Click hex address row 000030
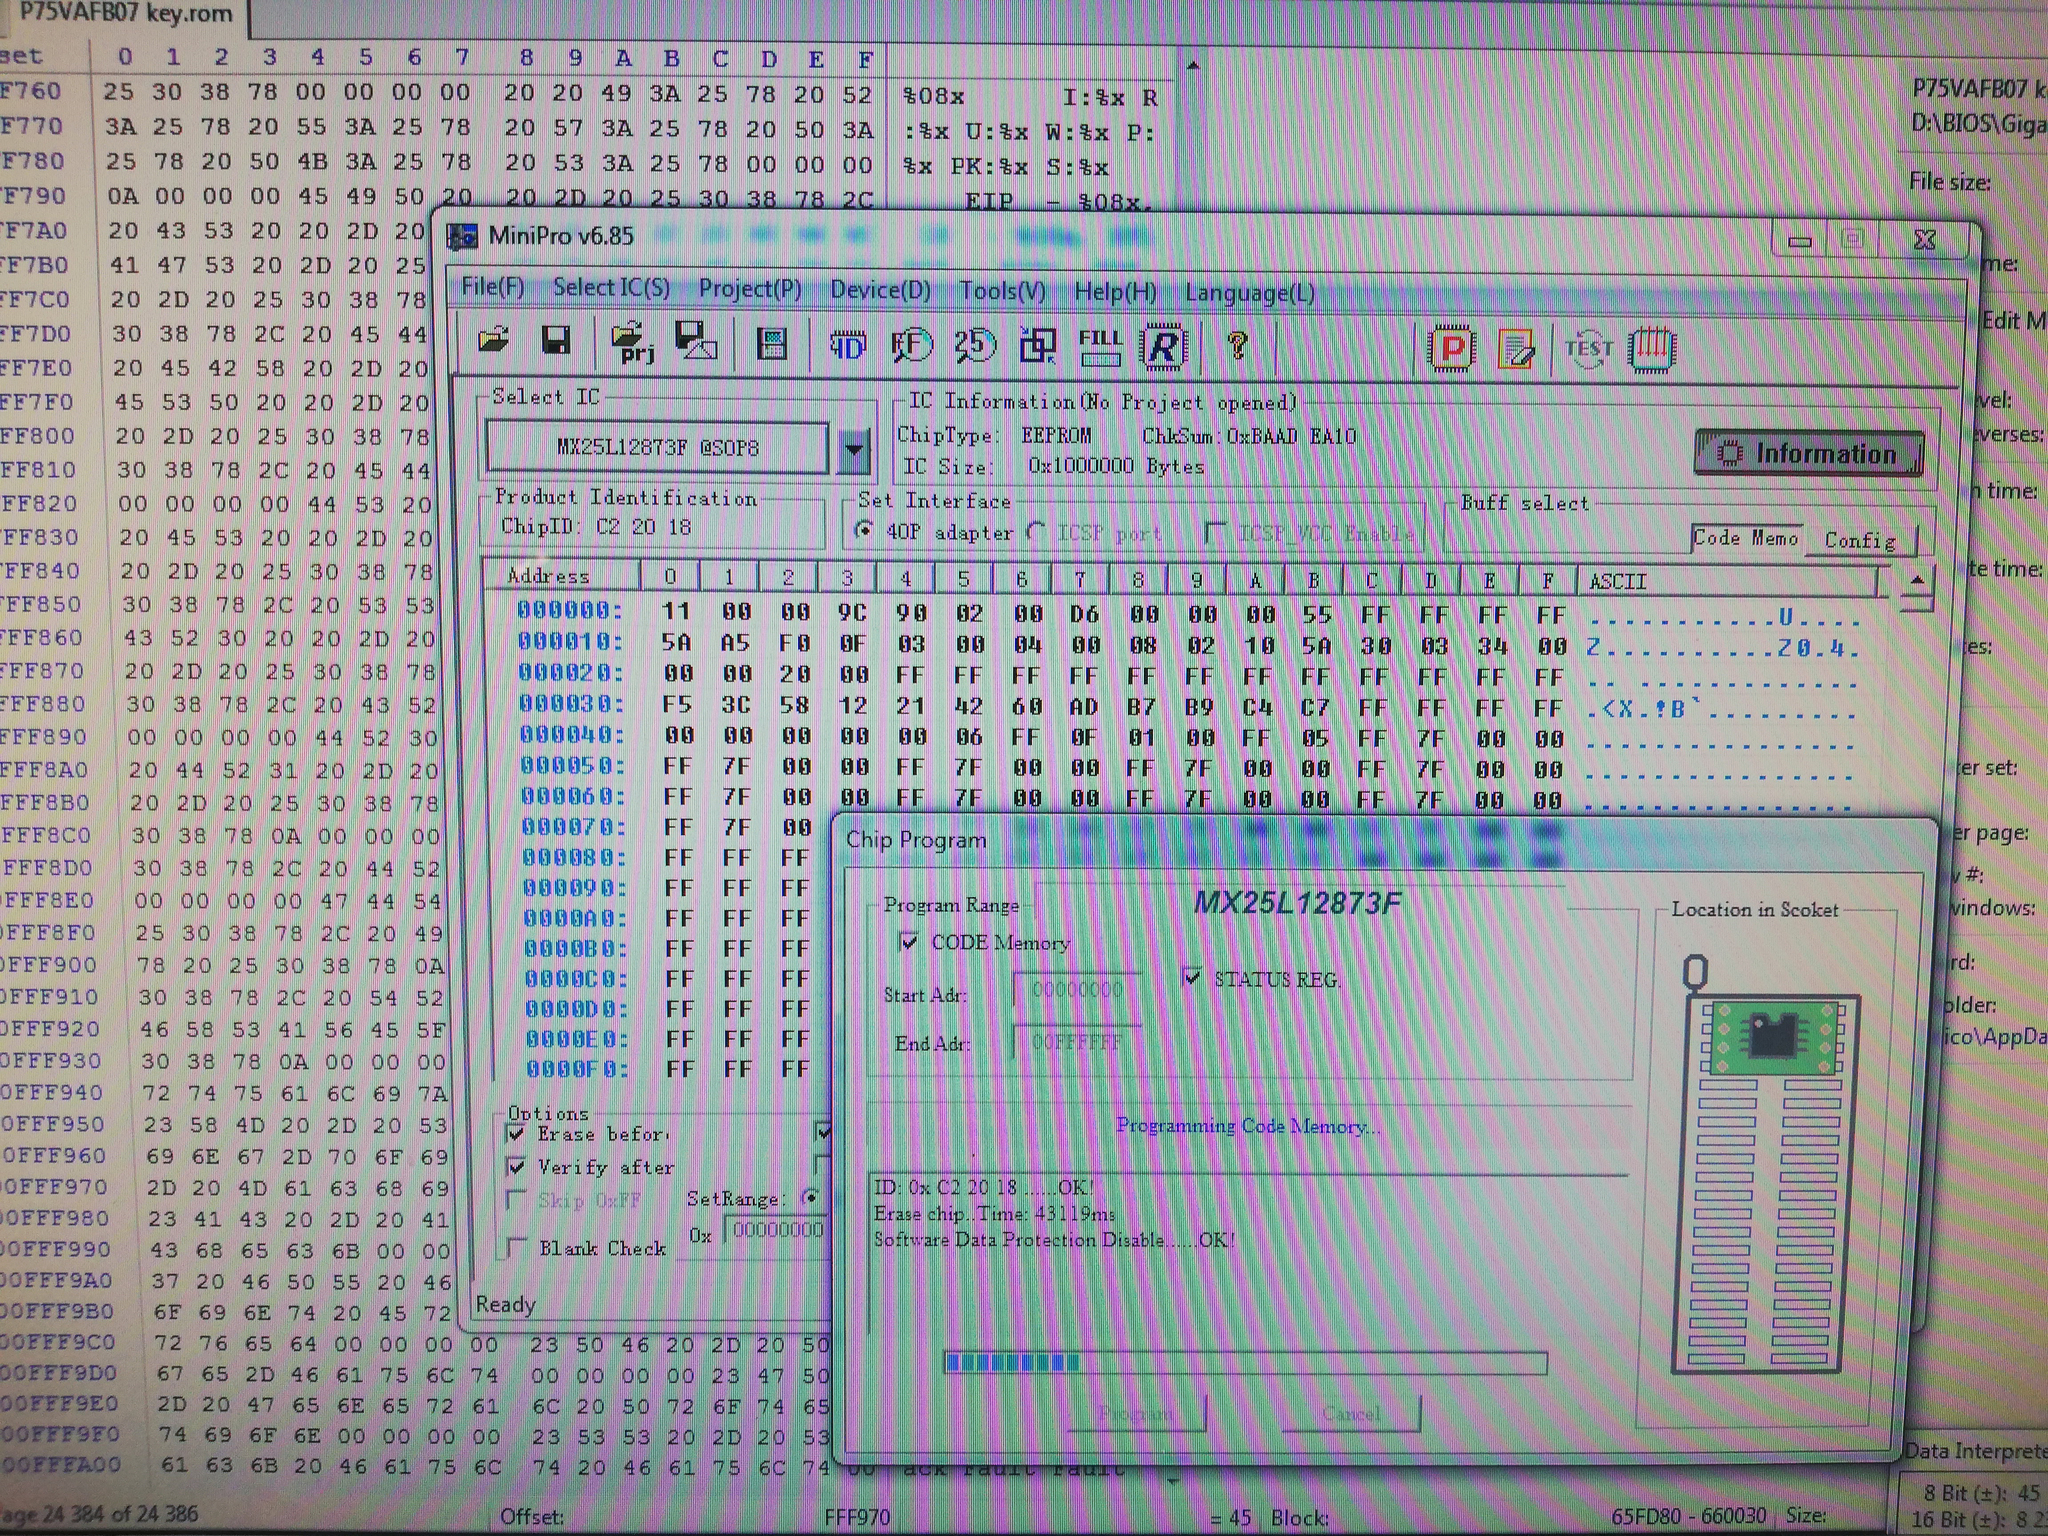Screen dimensions: 2048x1536 (x=571, y=704)
